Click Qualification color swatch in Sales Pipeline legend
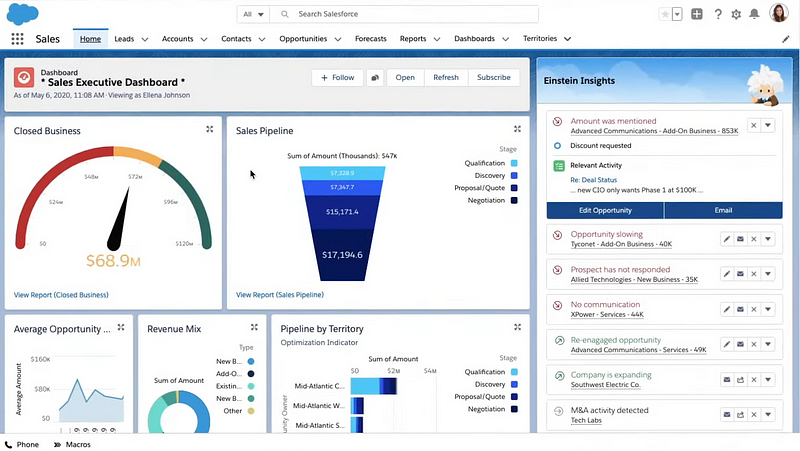800x451 pixels. pyautogui.click(x=514, y=163)
